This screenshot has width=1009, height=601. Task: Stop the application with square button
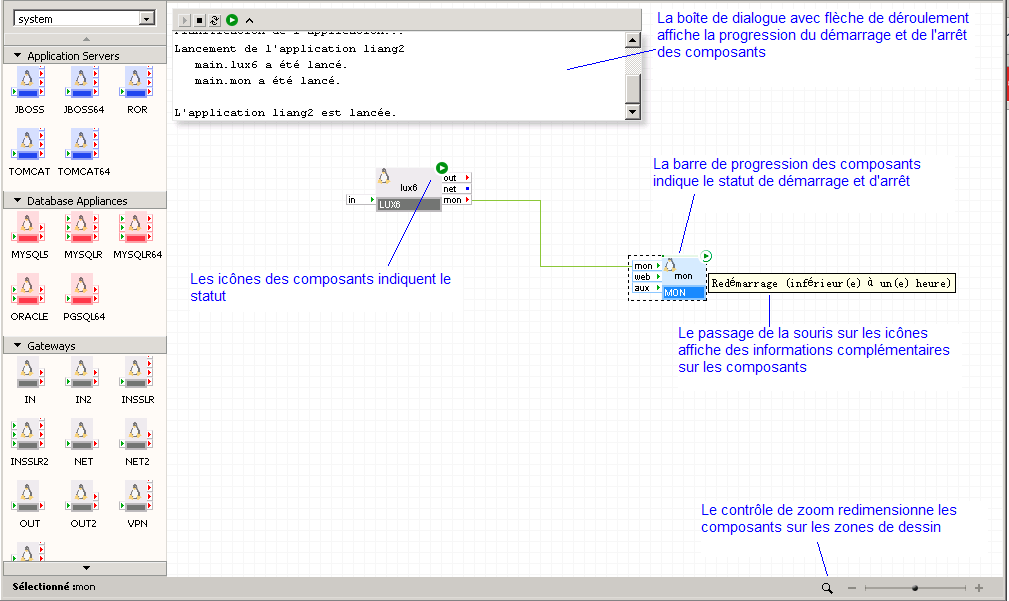199,21
